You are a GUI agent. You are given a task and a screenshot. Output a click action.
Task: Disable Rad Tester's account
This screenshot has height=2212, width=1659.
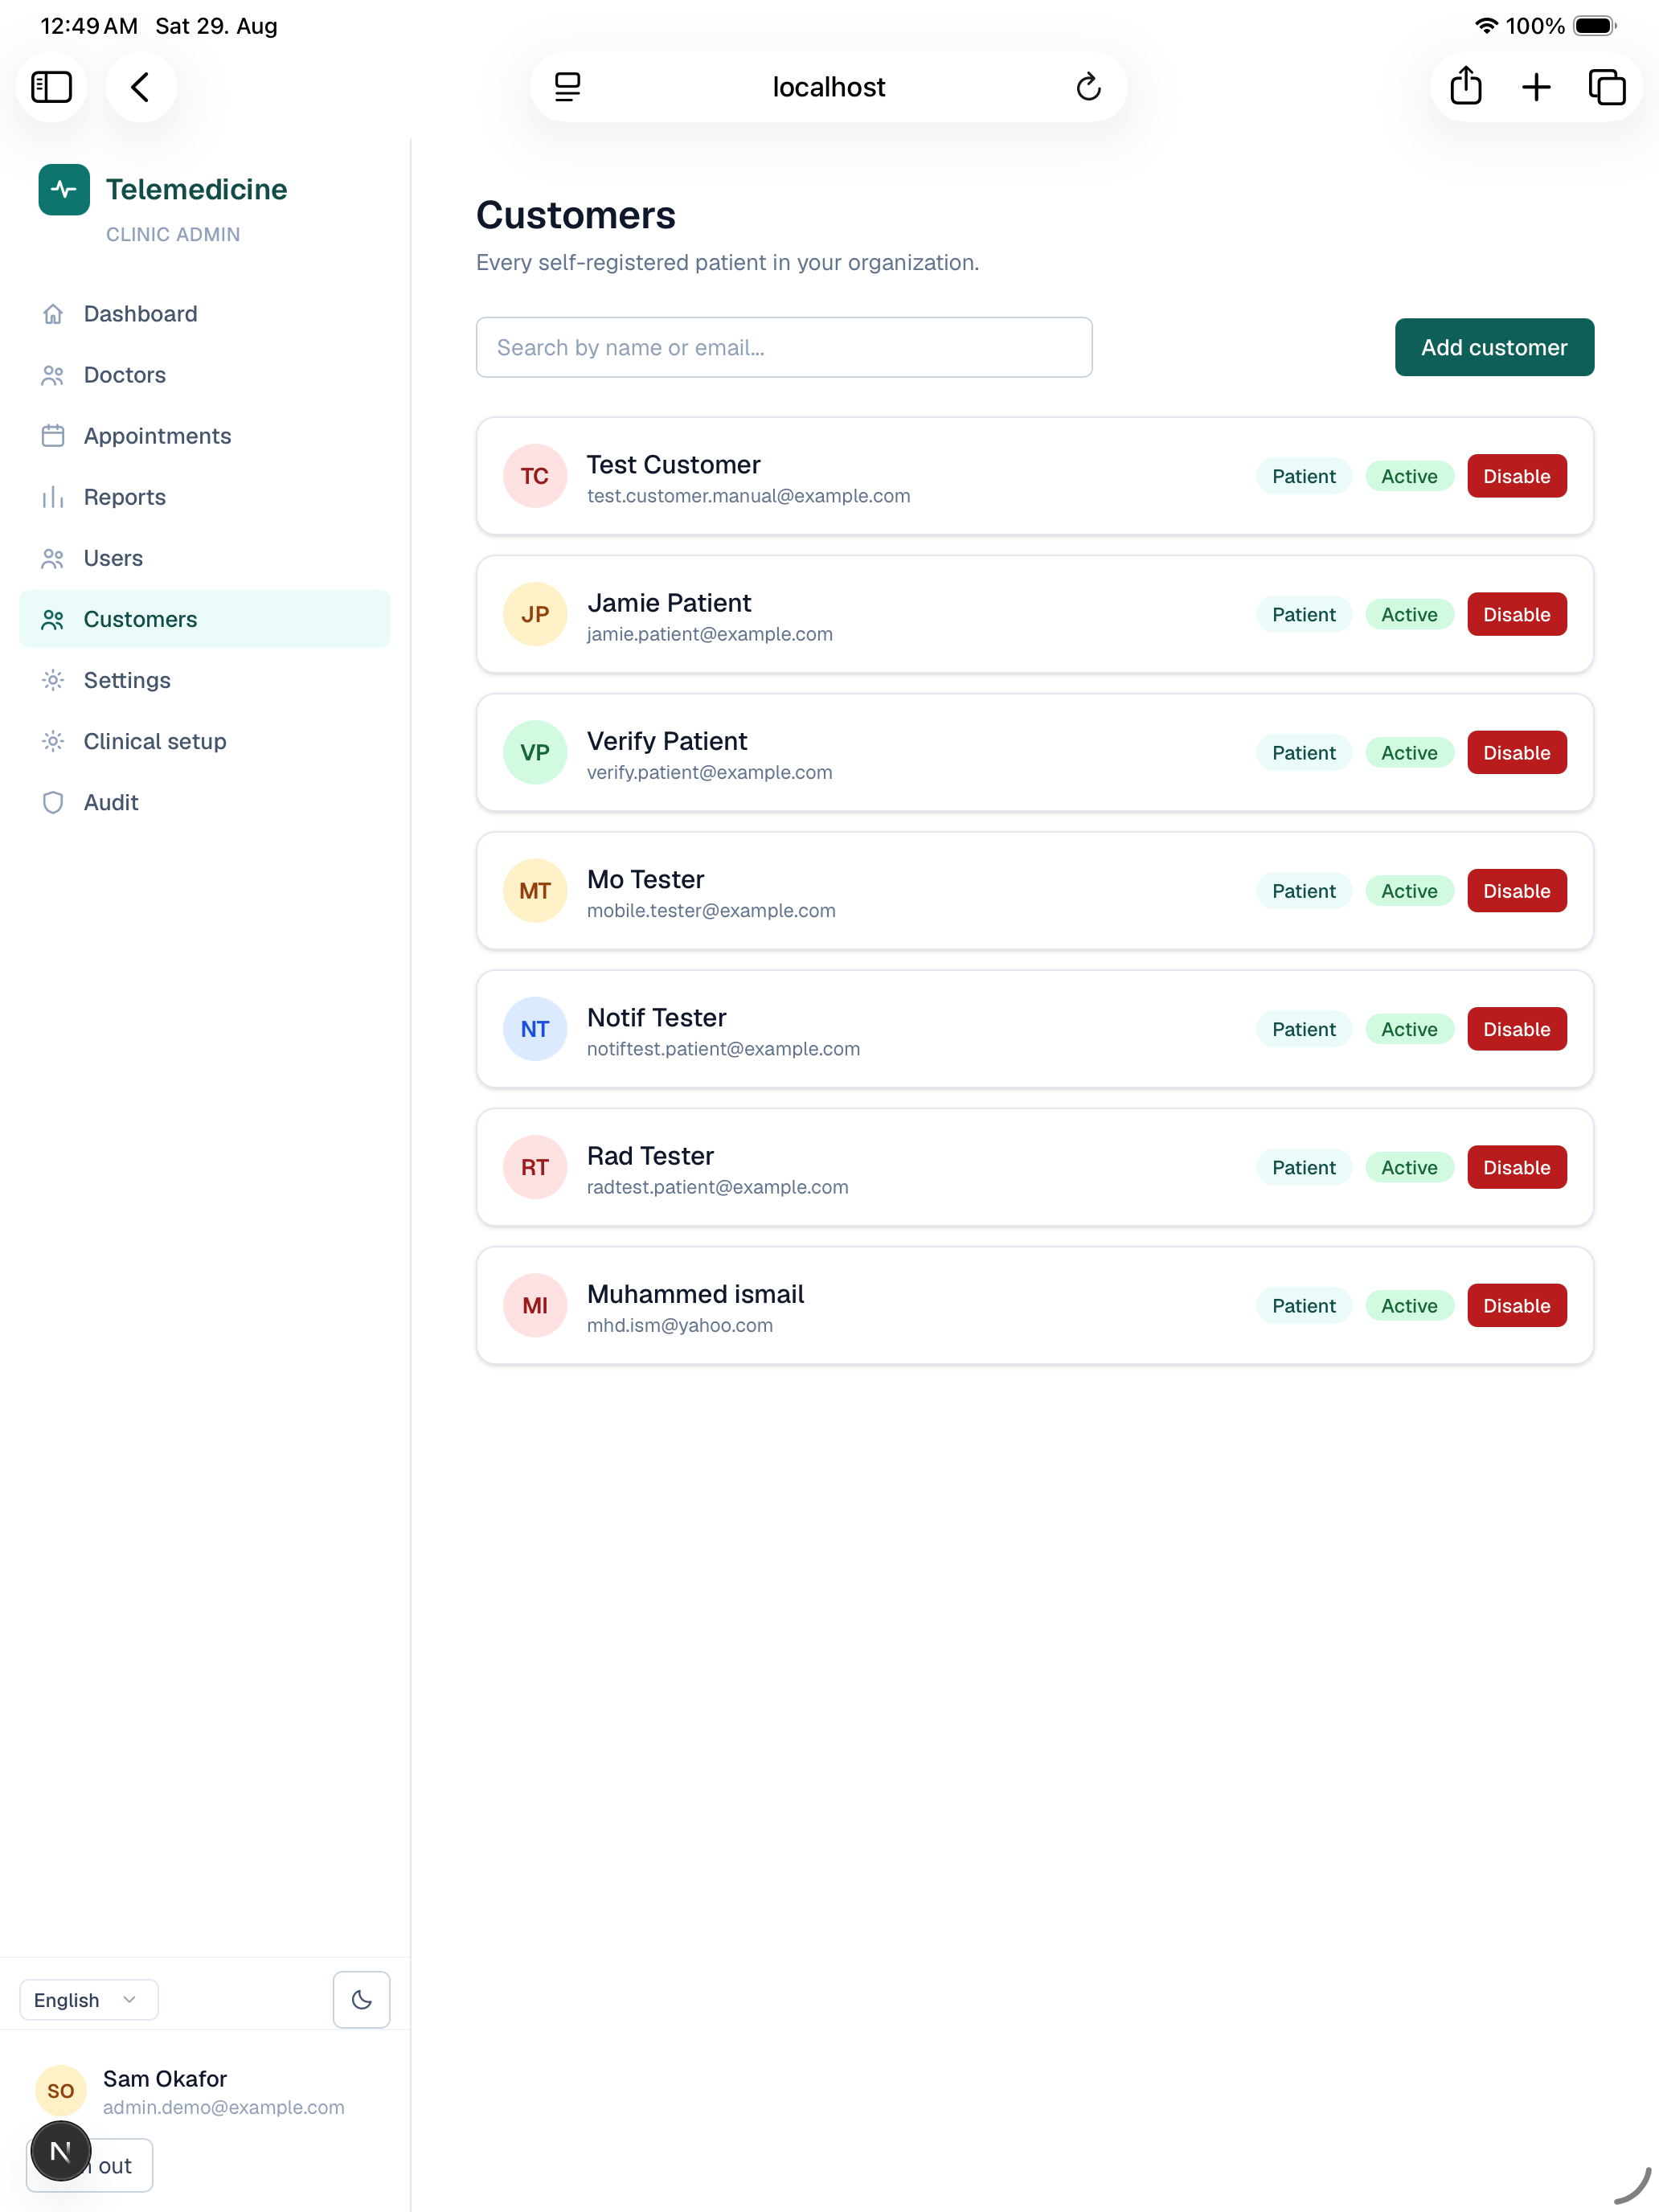(1516, 1167)
